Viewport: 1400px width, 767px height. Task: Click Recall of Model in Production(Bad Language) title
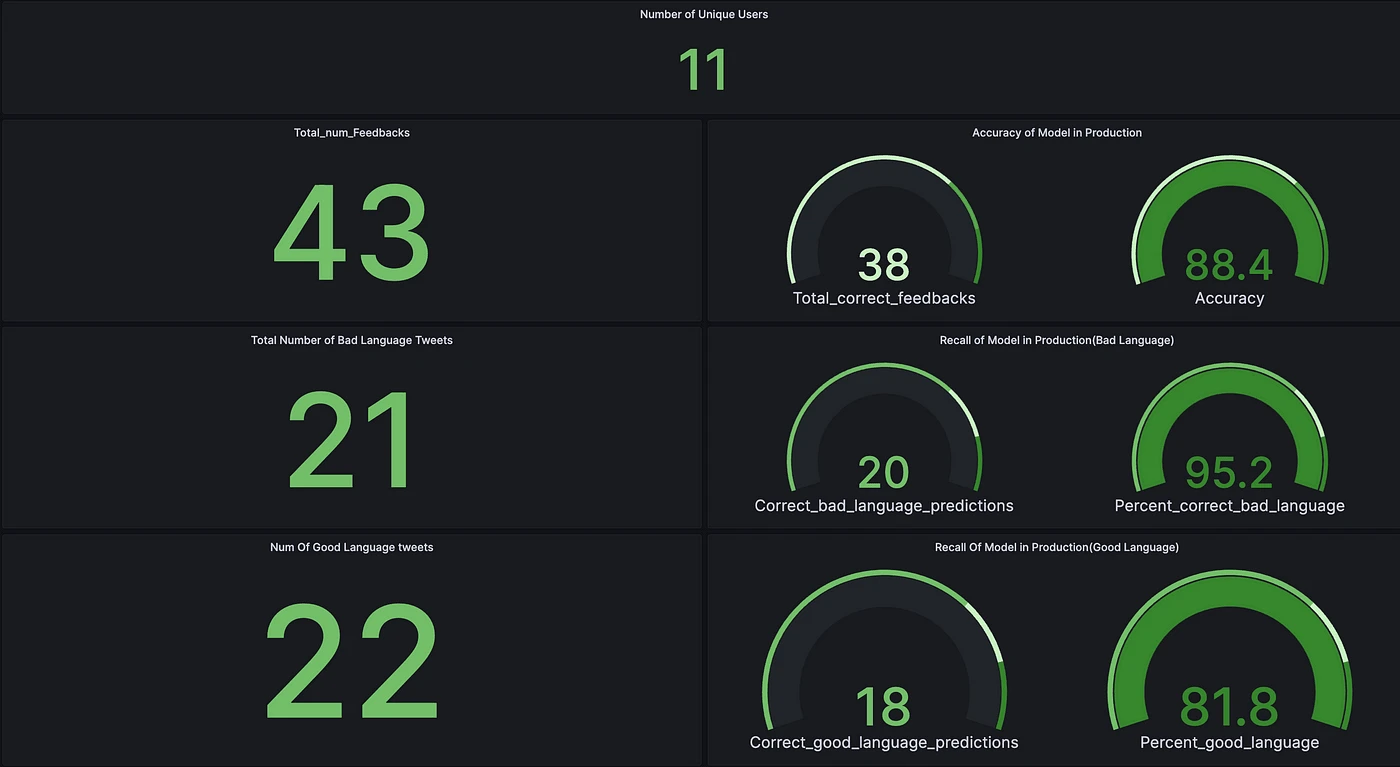click(x=1056, y=341)
